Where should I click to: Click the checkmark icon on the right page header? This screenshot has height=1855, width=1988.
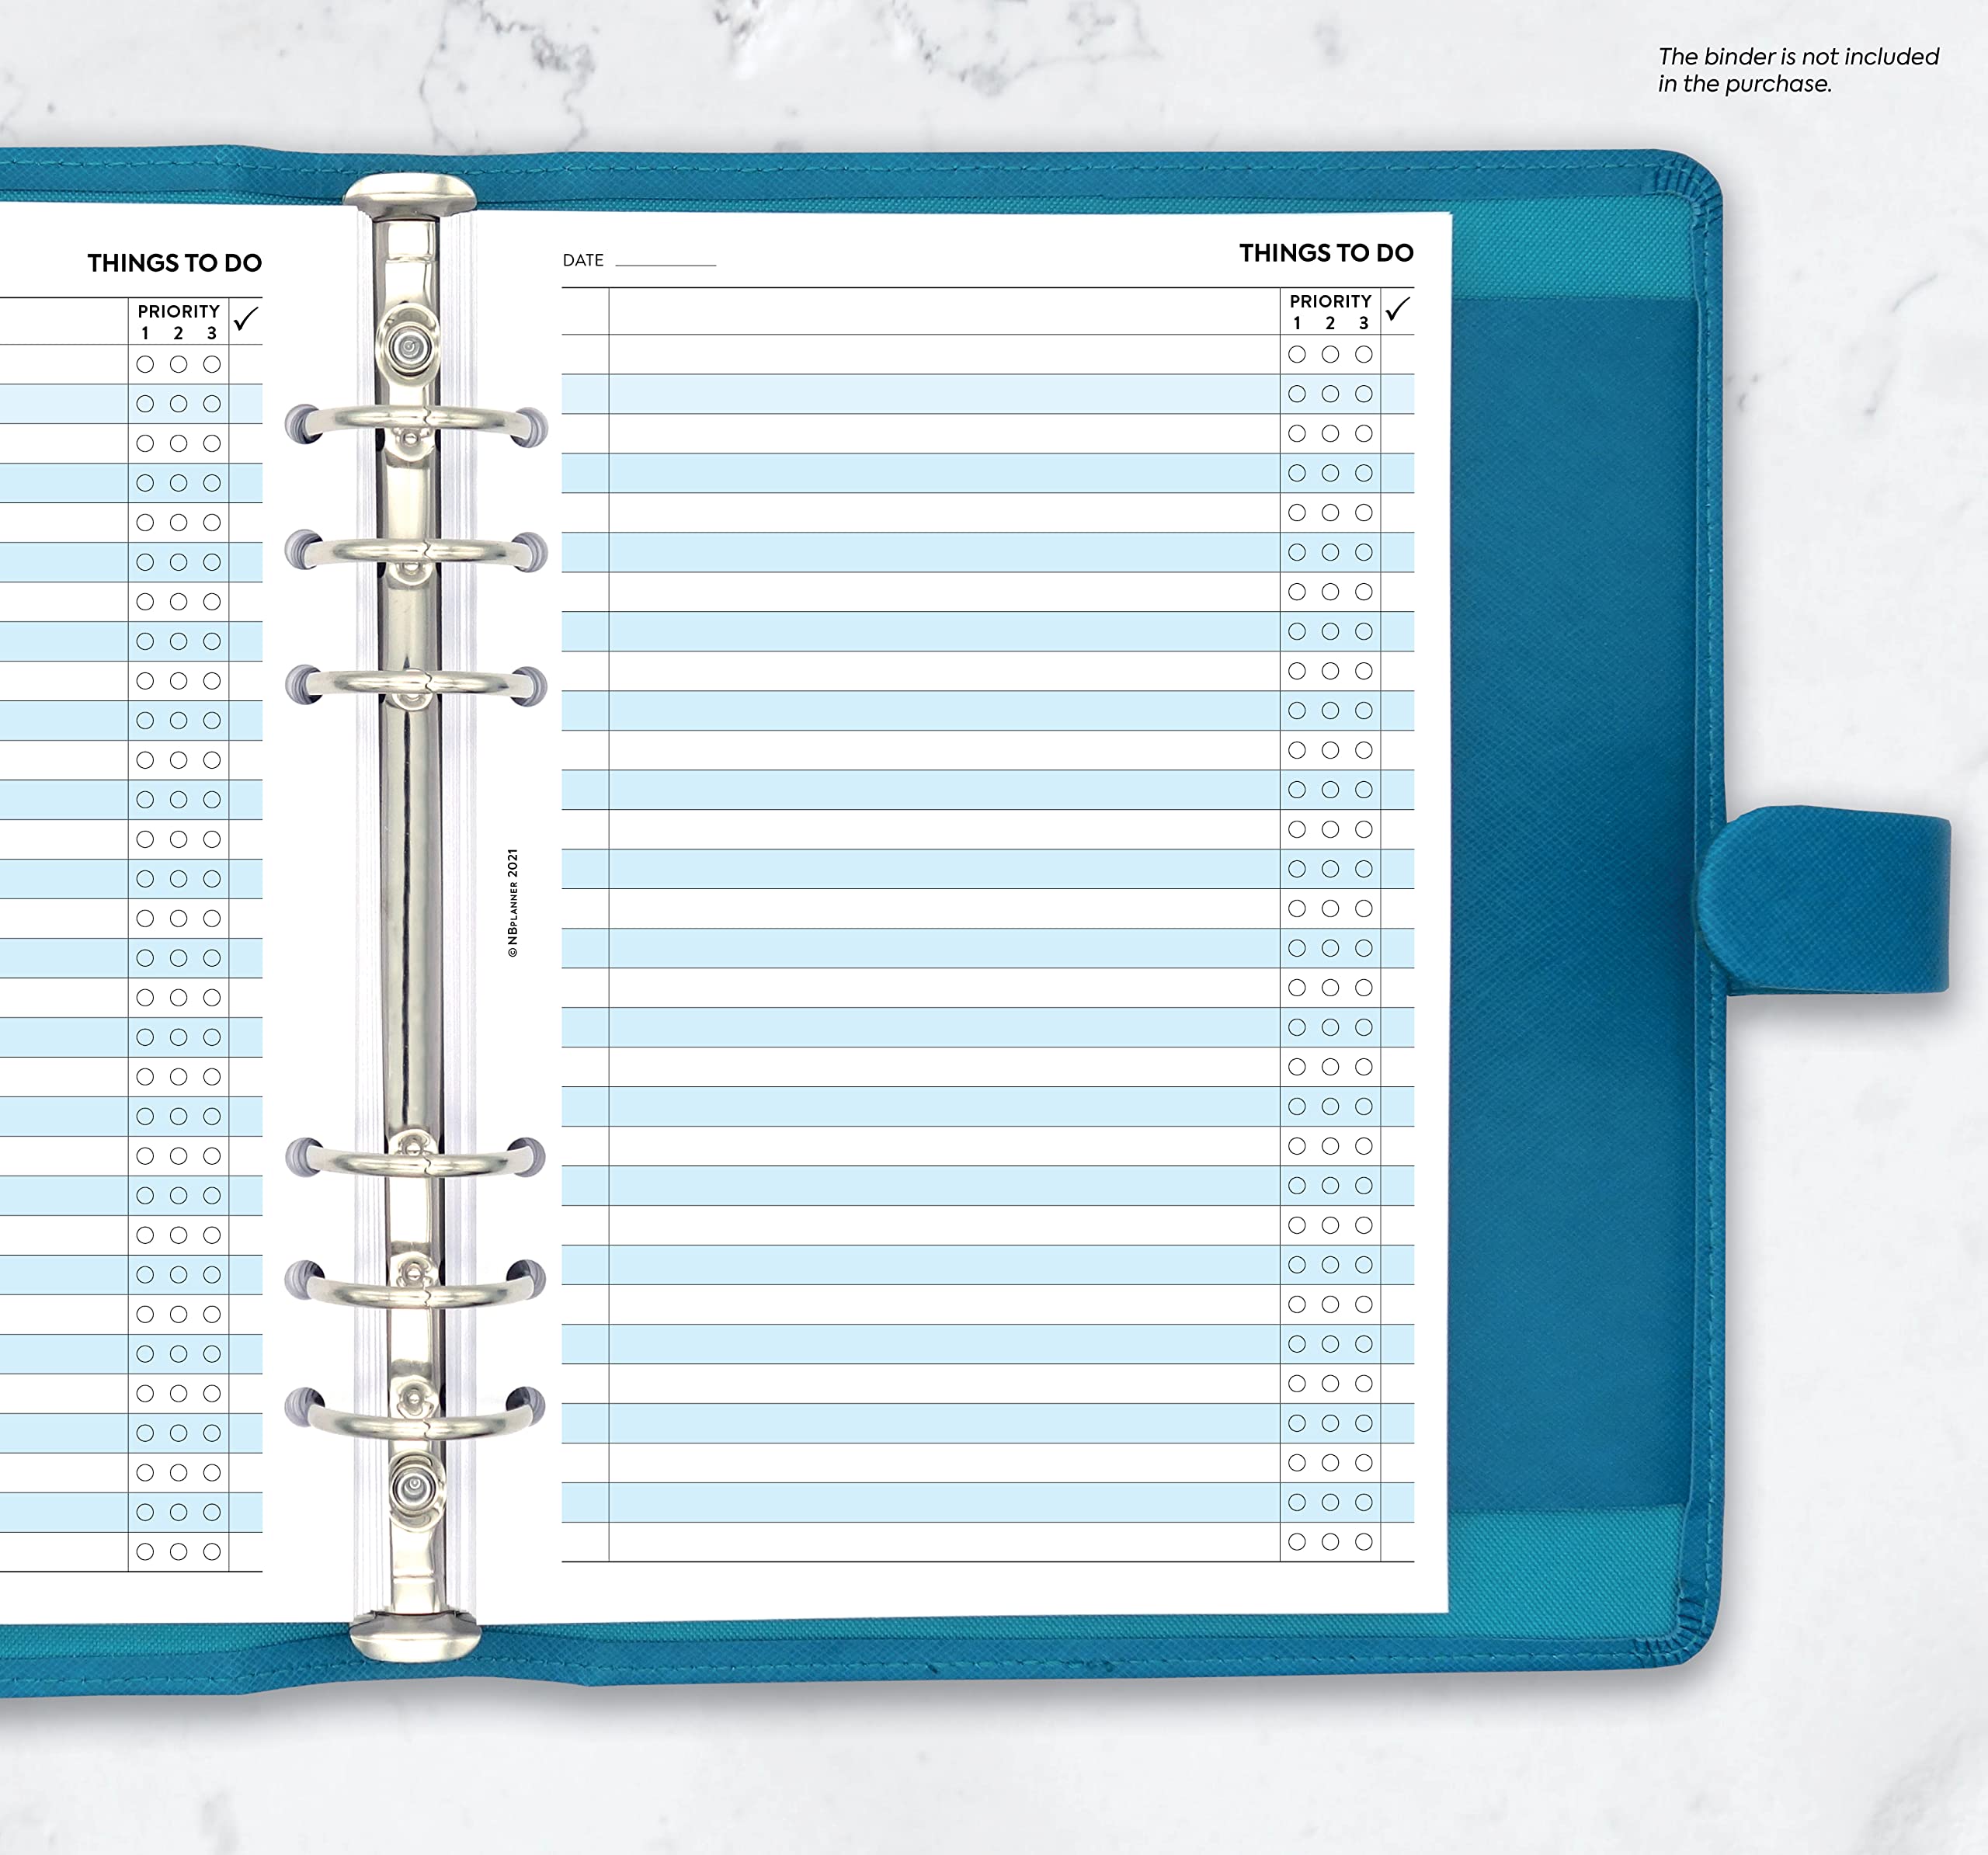coord(1397,309)
